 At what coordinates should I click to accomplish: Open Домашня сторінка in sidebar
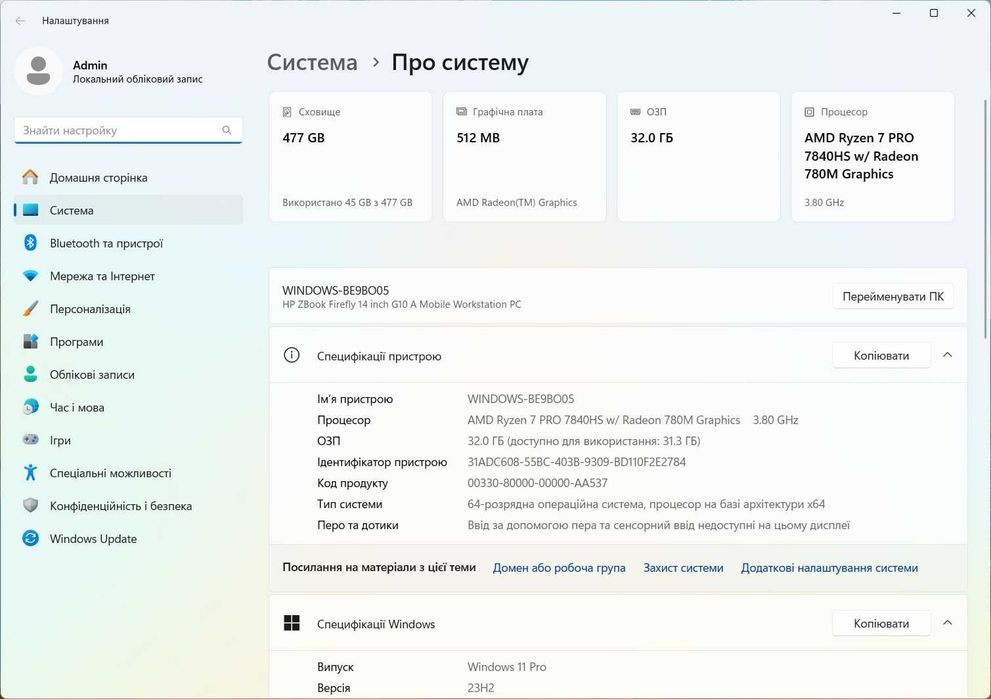pos(128,178)
